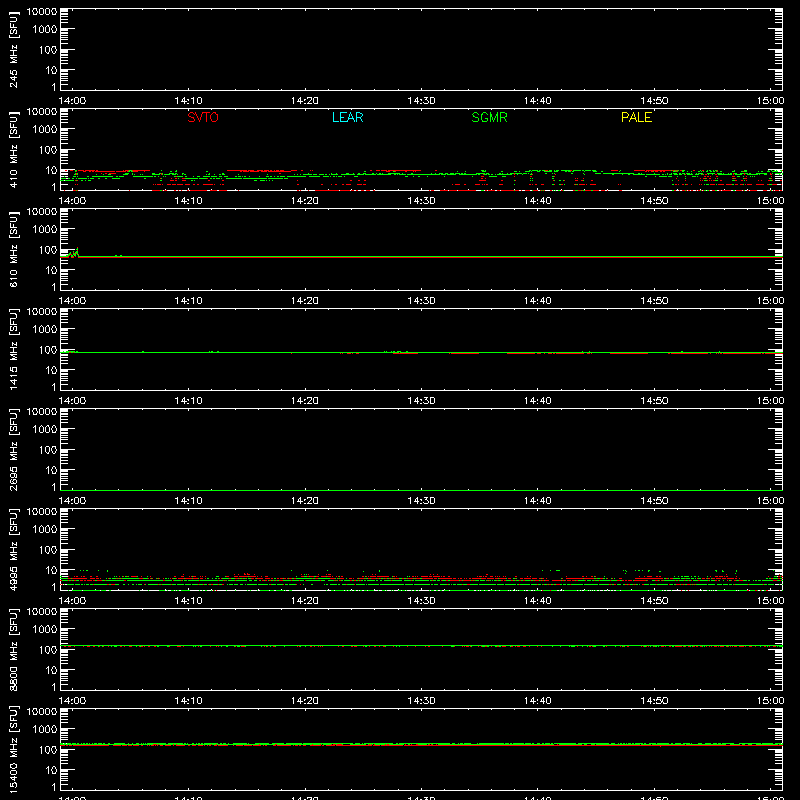Image resolution: width=800 pixels, height=800 pixels.
Task: Click the 10000 tick on the 4995 MHz axis
Action: (42, 512)
